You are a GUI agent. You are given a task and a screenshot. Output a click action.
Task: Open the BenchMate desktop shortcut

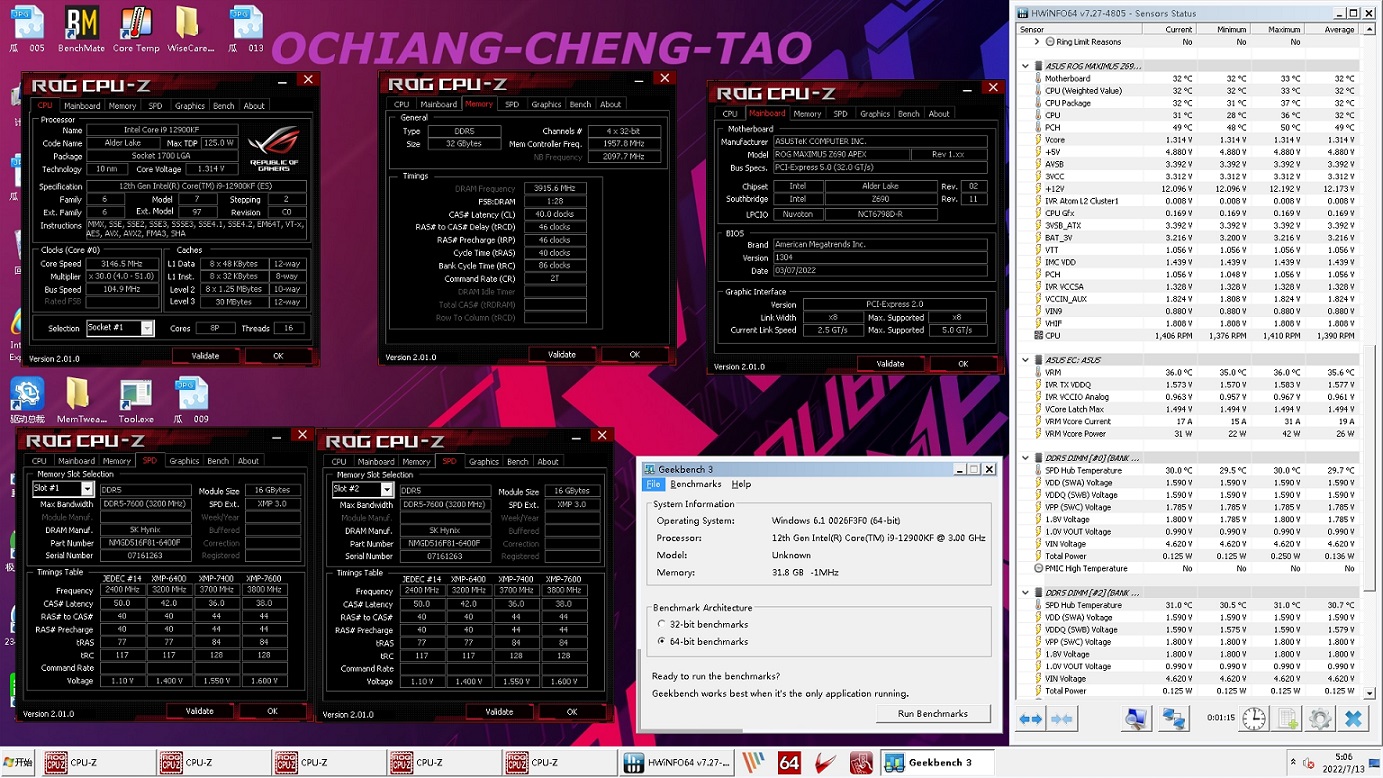click(82, 29)
